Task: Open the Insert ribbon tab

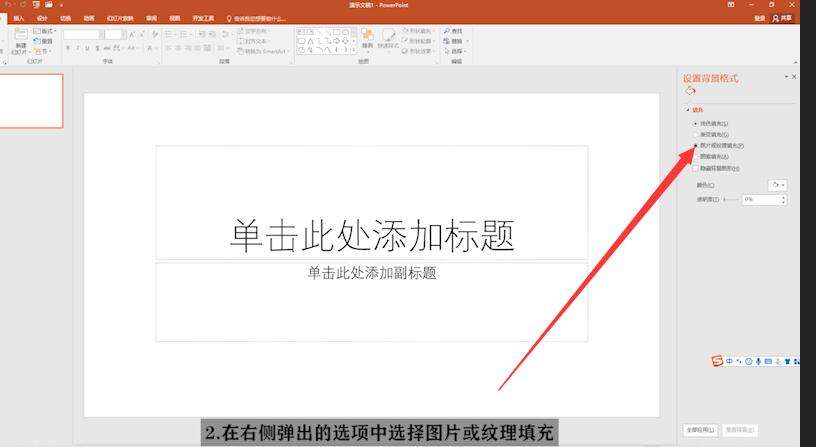Action: click(x=19, y=18)
